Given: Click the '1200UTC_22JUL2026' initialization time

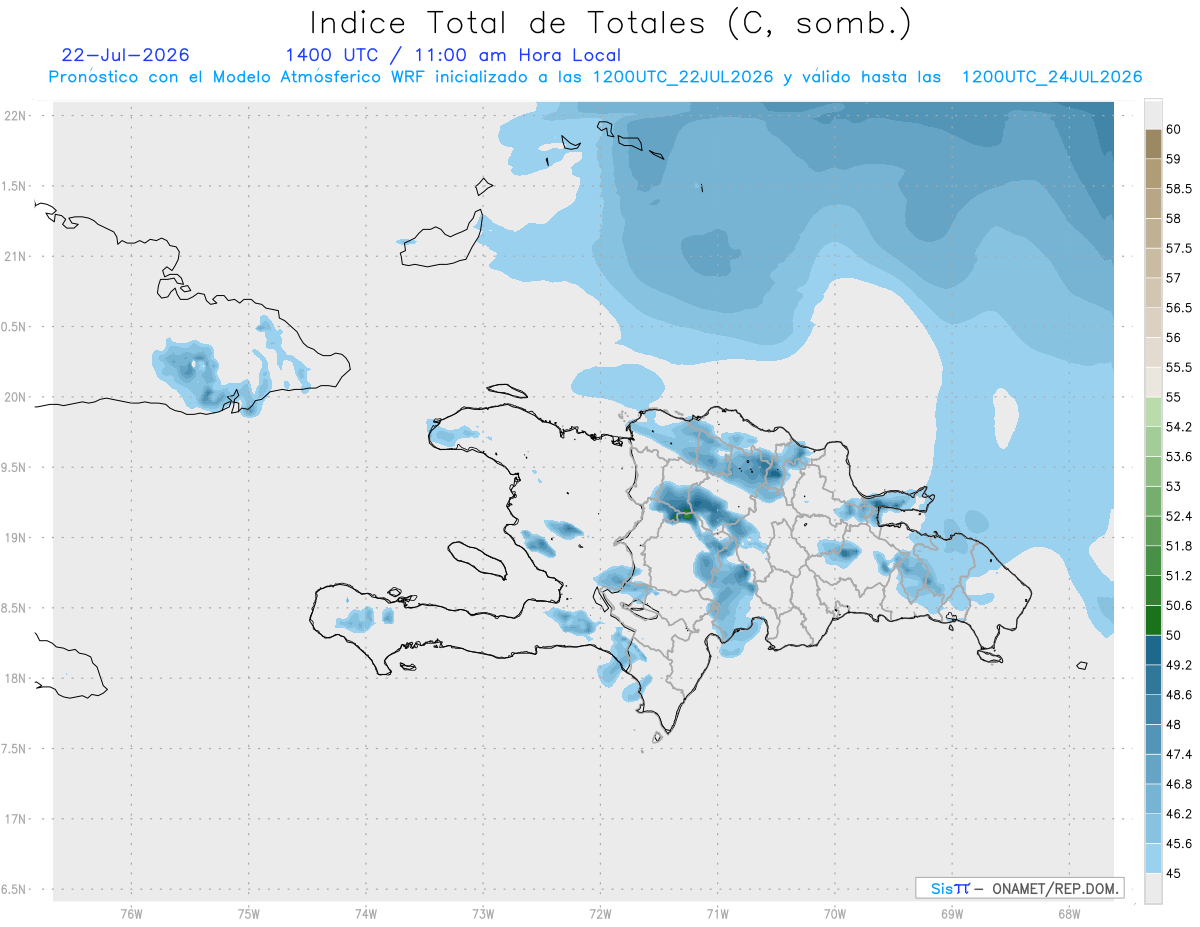Looking at the screenshot, I should (683, 78).
